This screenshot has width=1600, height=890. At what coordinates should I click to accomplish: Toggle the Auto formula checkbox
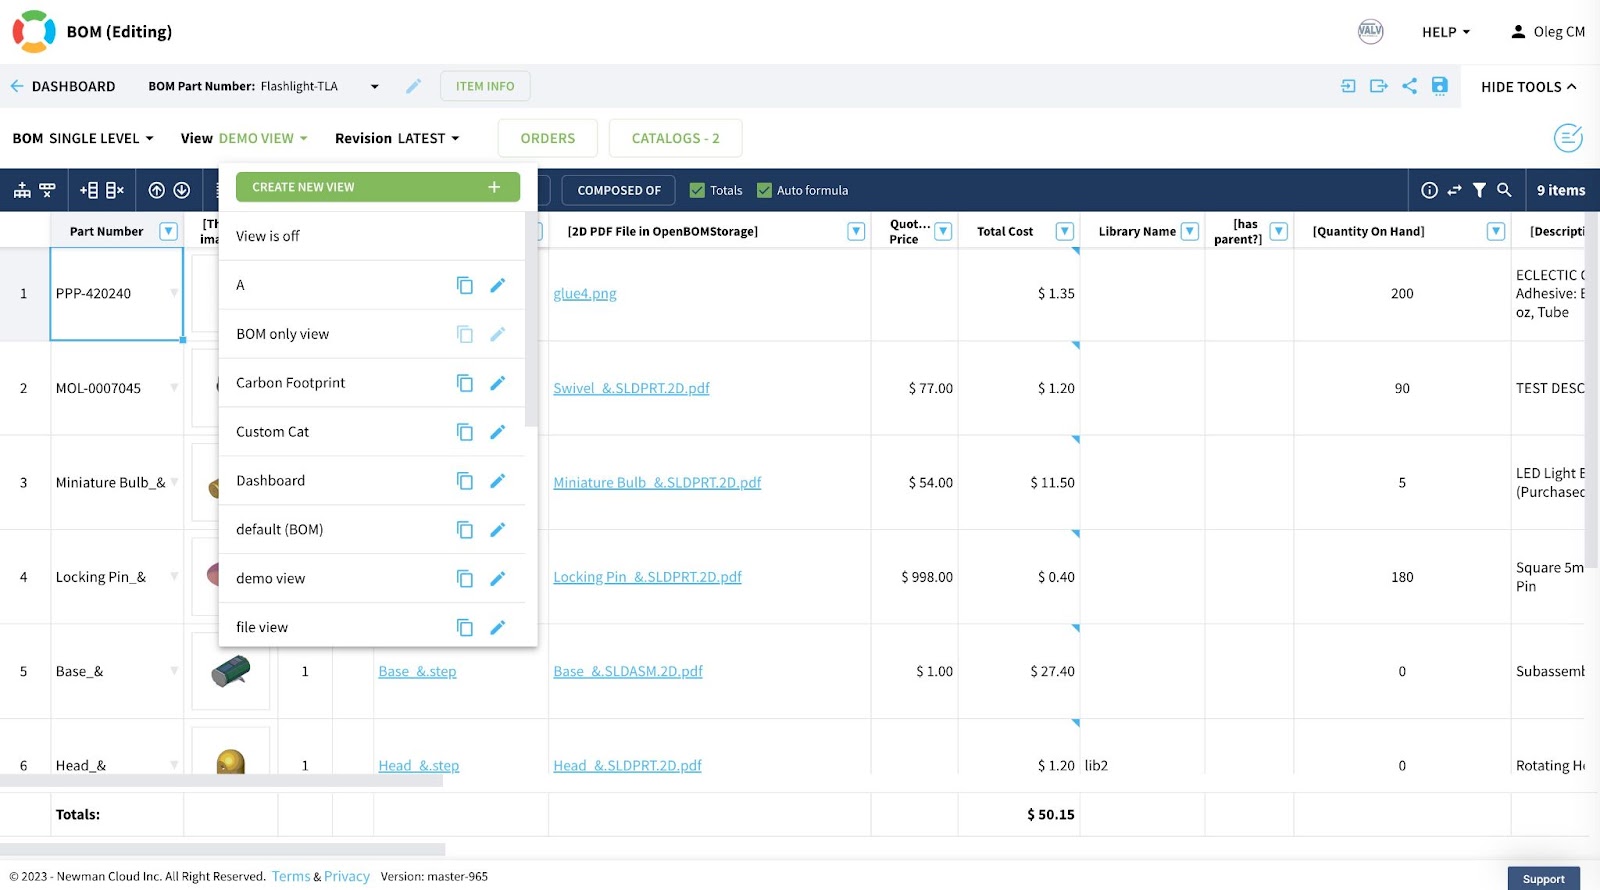click(764, 190)
